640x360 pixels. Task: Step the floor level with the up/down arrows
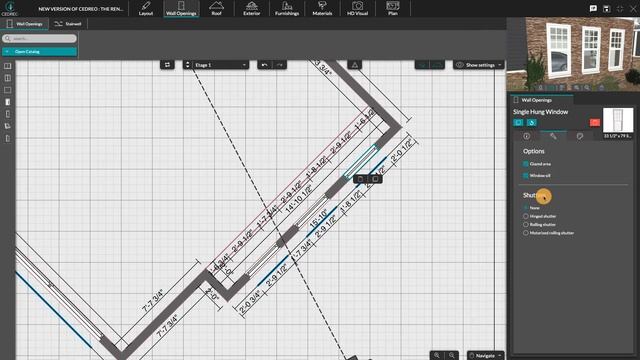(x=187, y=65)
